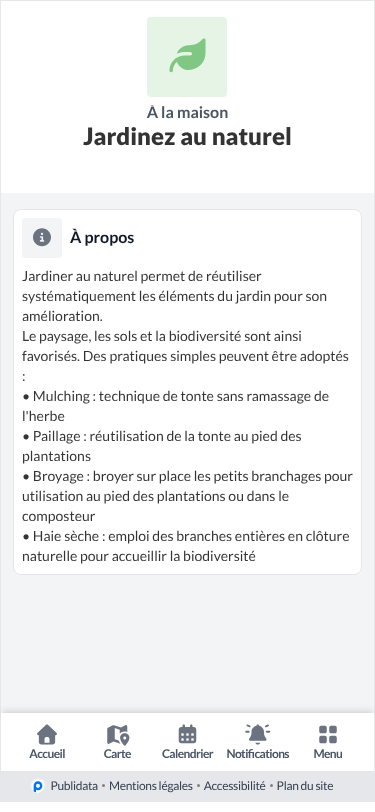Image resolution: width=375 pixels, height=812 pixels.
Task: Select the Calendrier tab label
Action: (188, 754)
